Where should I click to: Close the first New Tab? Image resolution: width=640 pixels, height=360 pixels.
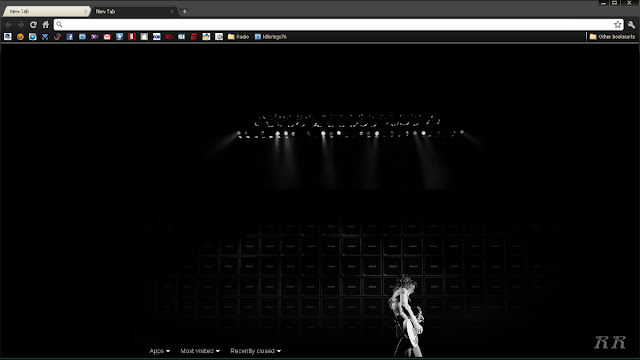[85, 11]
